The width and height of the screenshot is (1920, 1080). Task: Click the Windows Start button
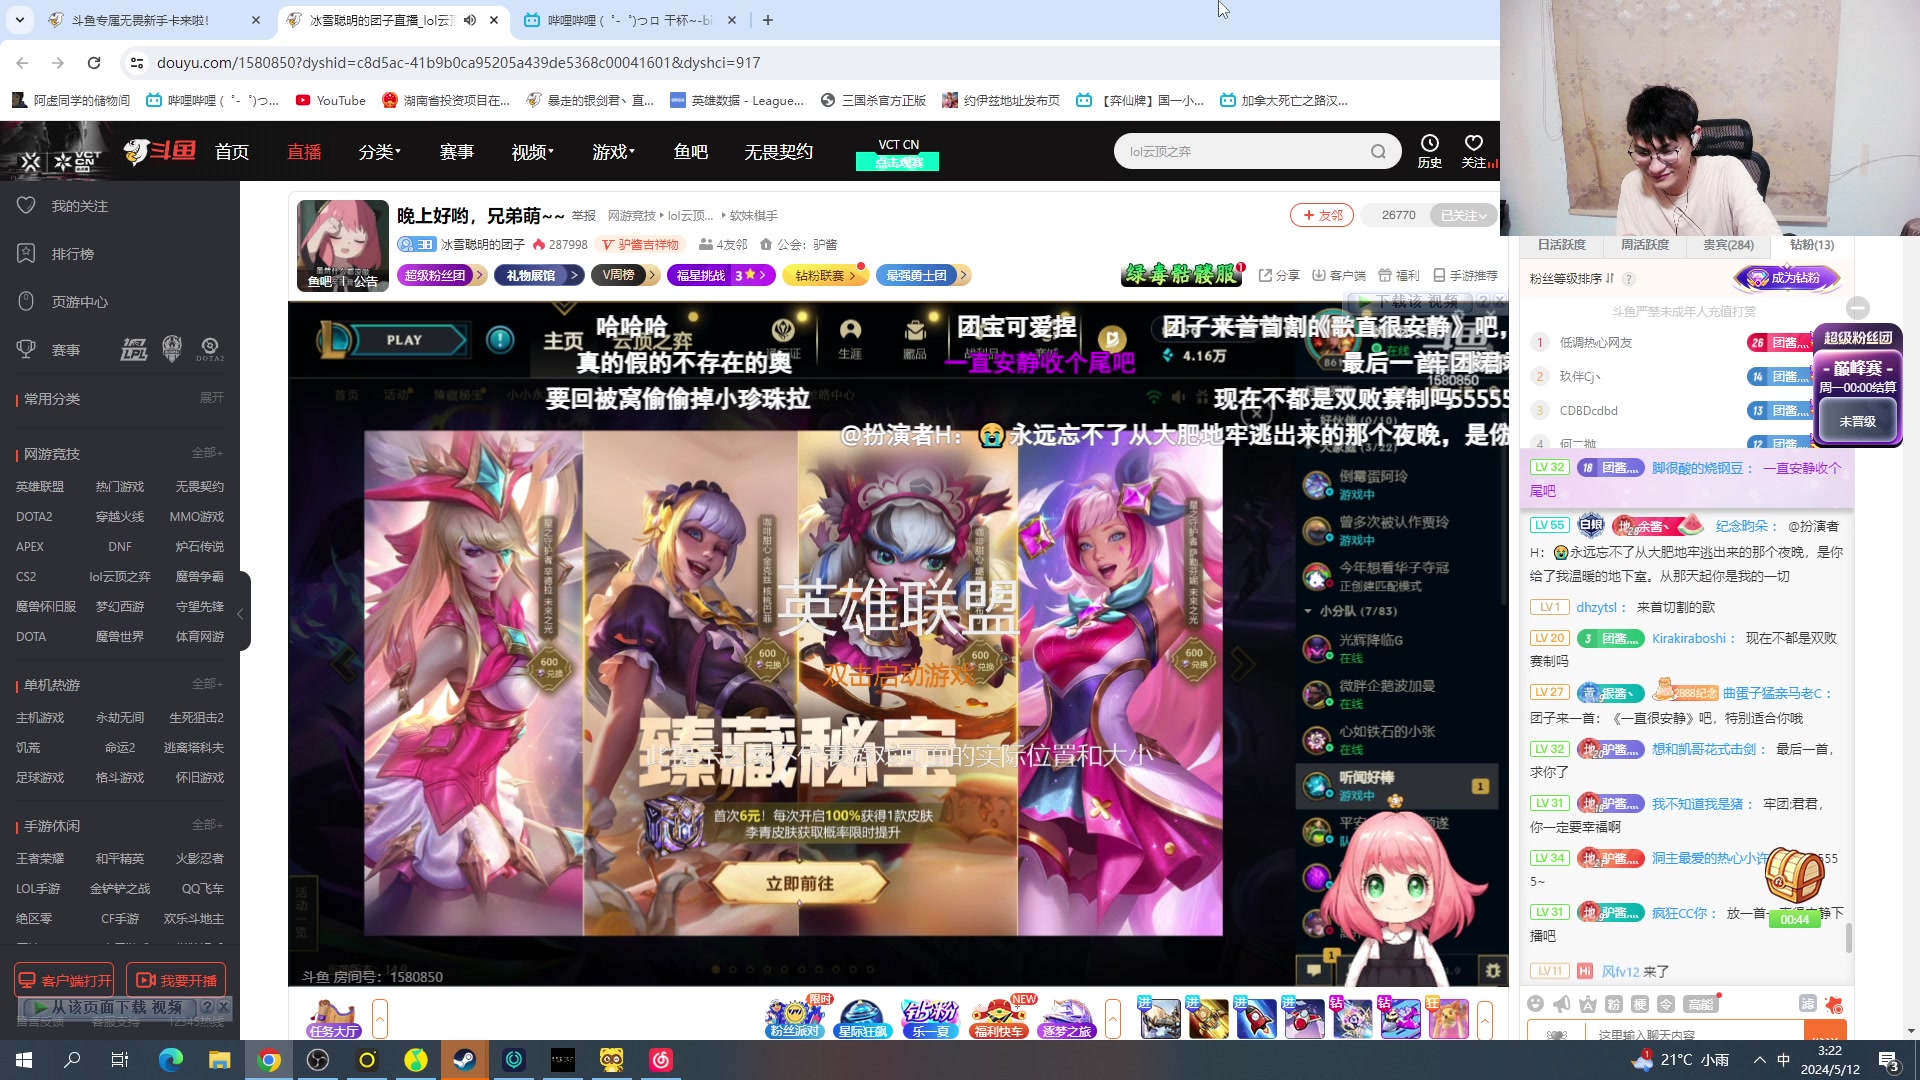(x=24, y=1060)
